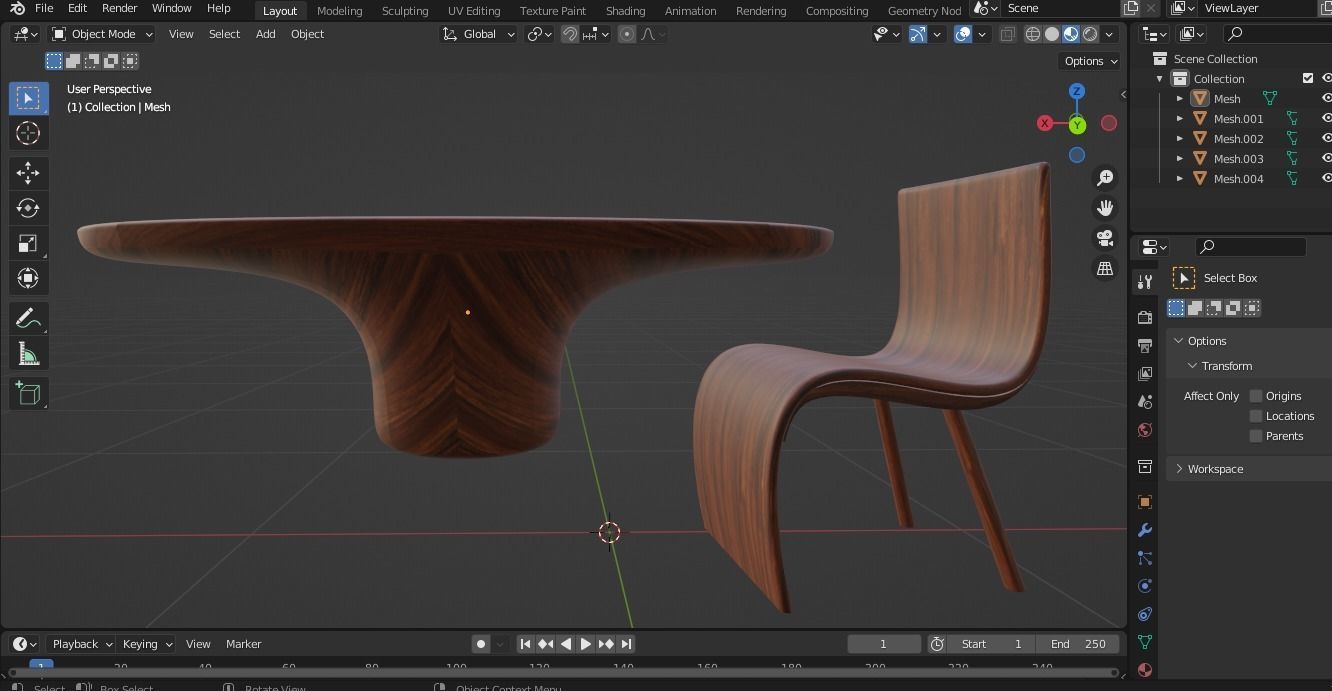Open the Render properties tab
The height and width of the screenshot is (691, 1332).
(x=1145, y=317)
